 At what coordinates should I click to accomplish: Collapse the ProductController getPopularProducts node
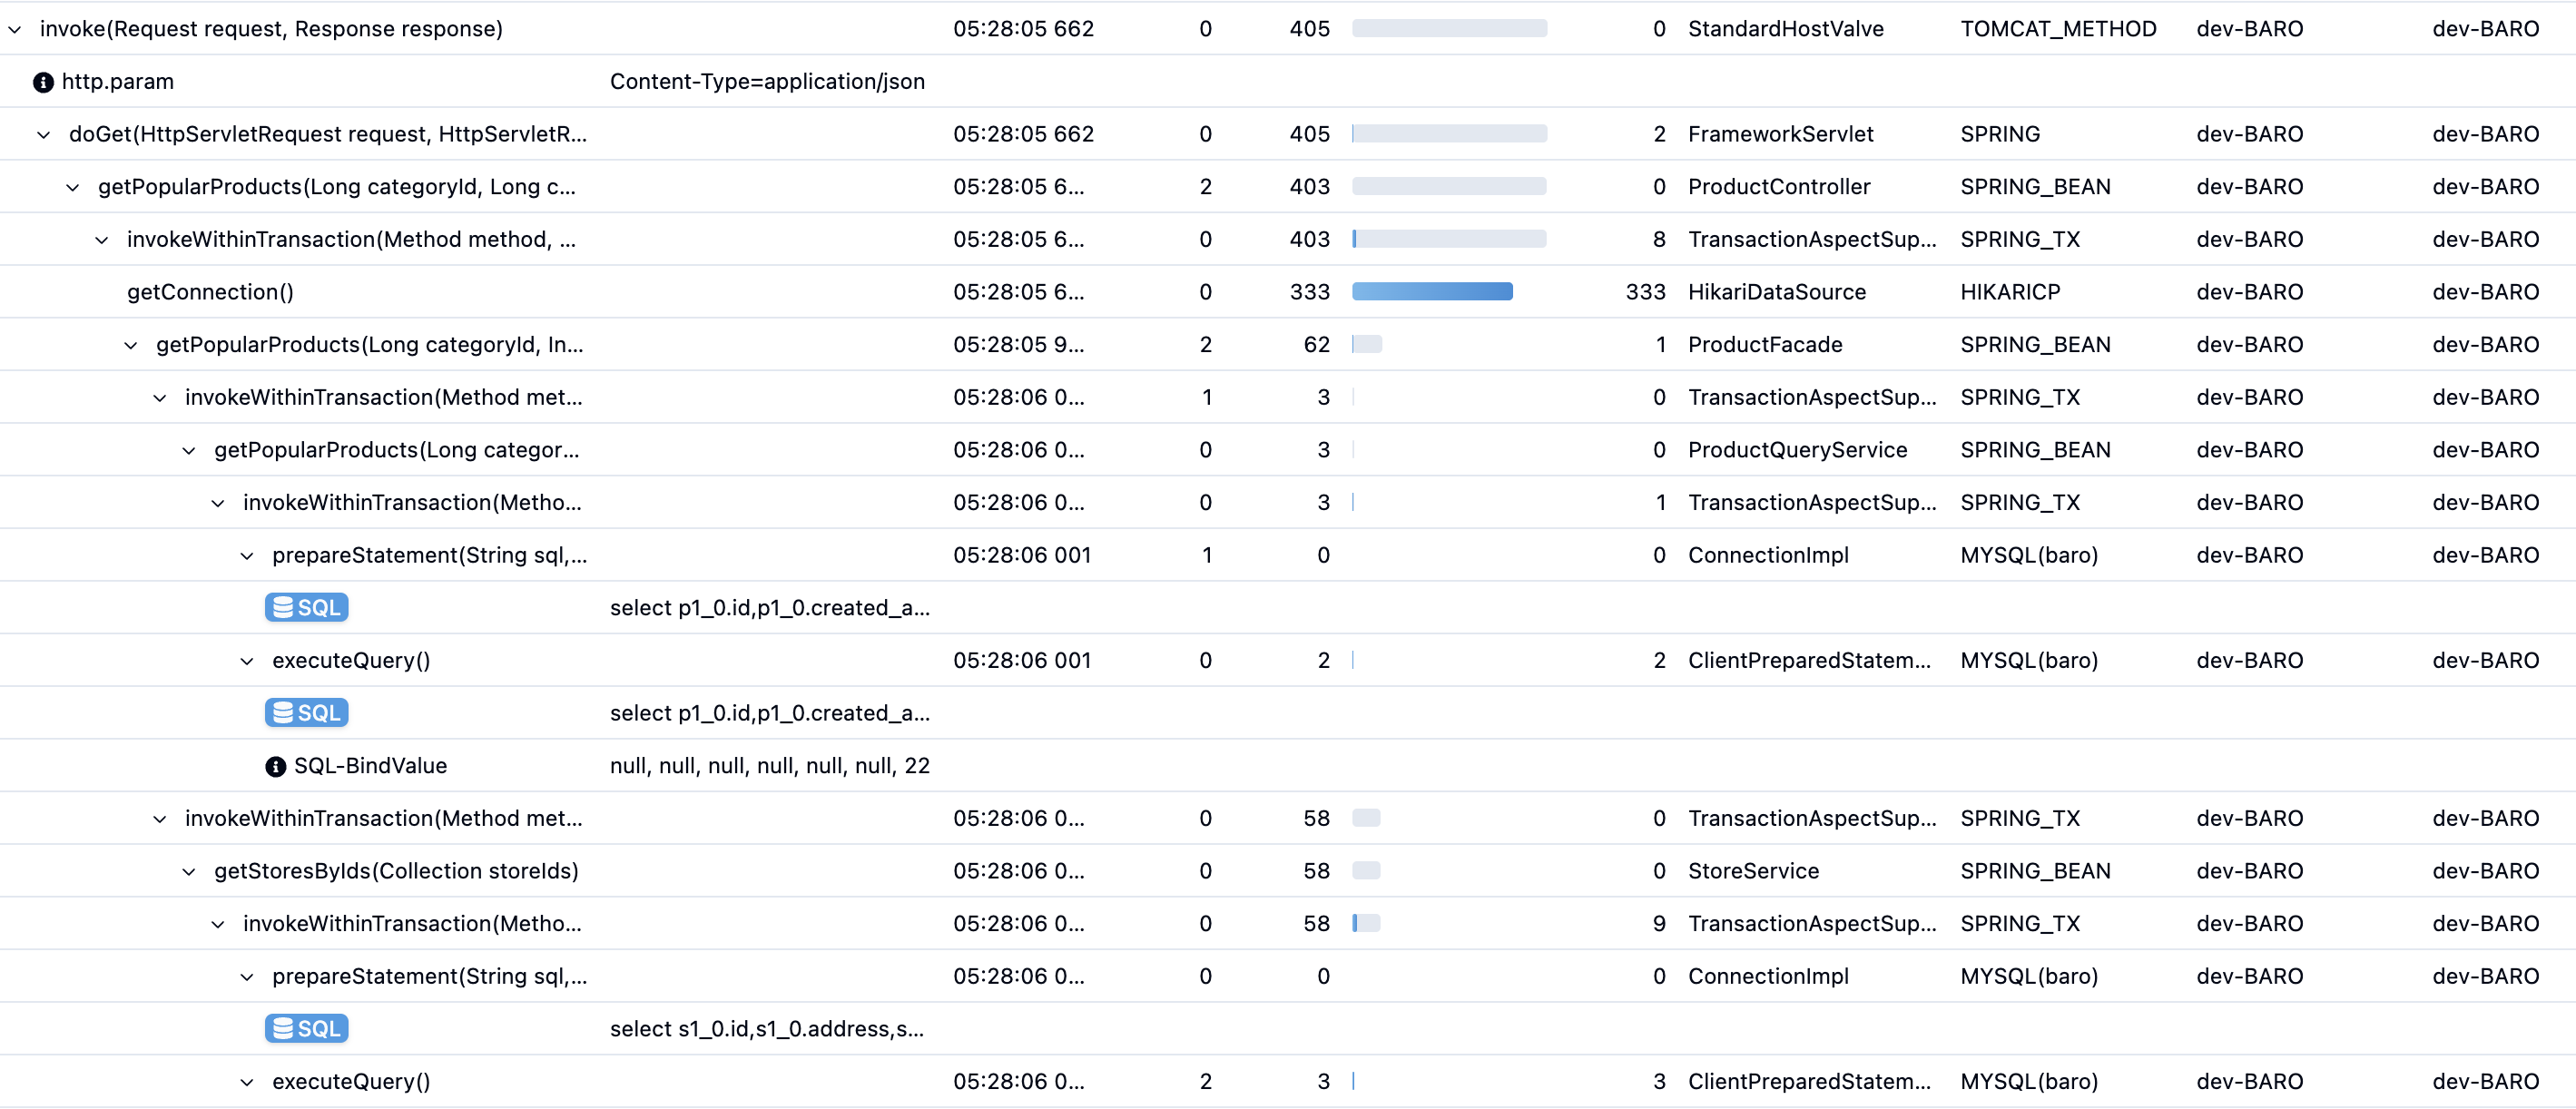point(73,187)
